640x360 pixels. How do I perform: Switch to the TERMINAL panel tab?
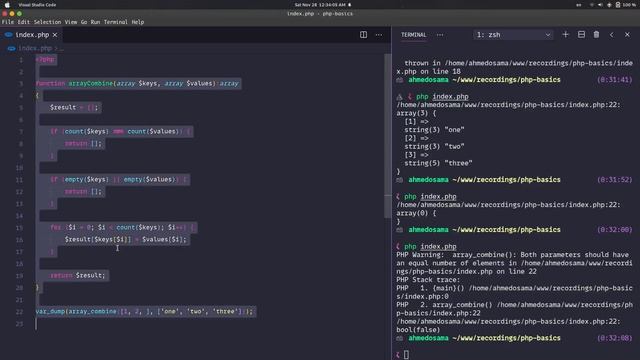coord(413,35)
